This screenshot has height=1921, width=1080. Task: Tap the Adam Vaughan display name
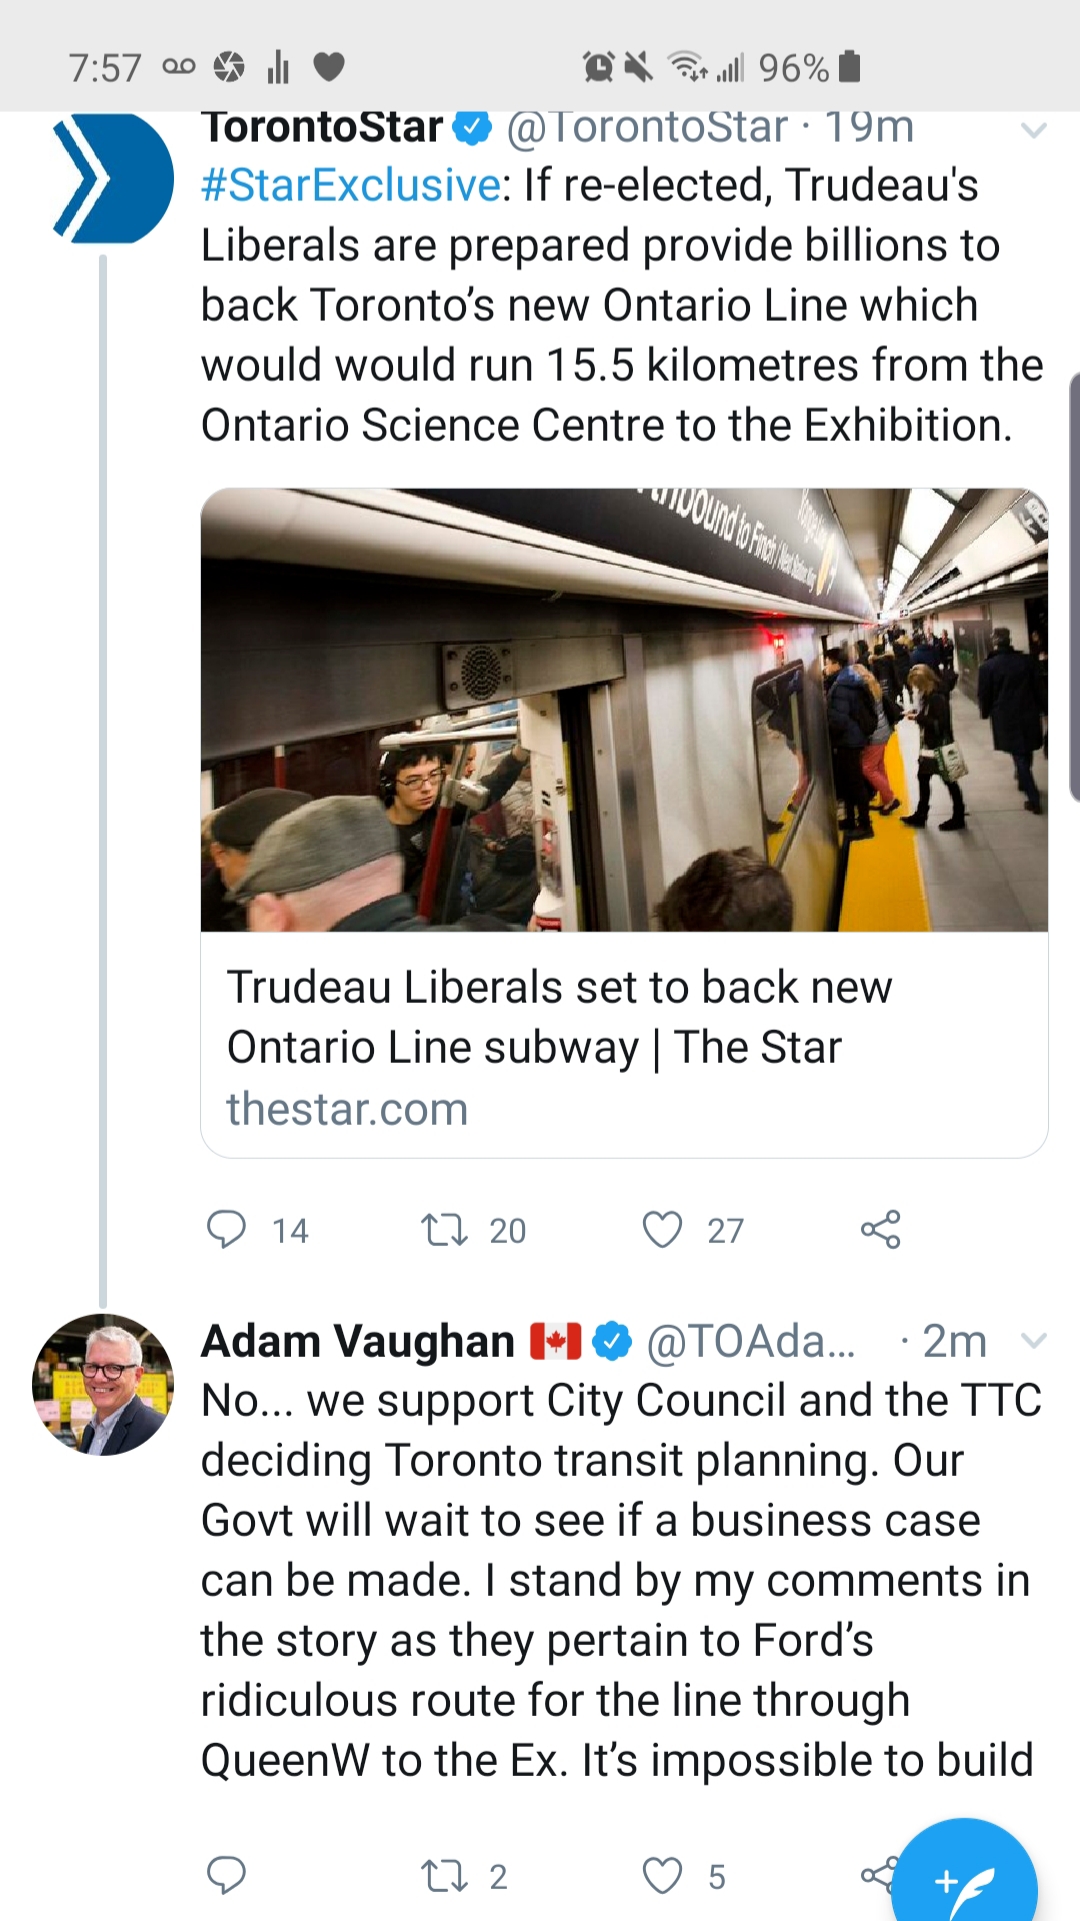pyautogui.click(x=357, y=1341)
